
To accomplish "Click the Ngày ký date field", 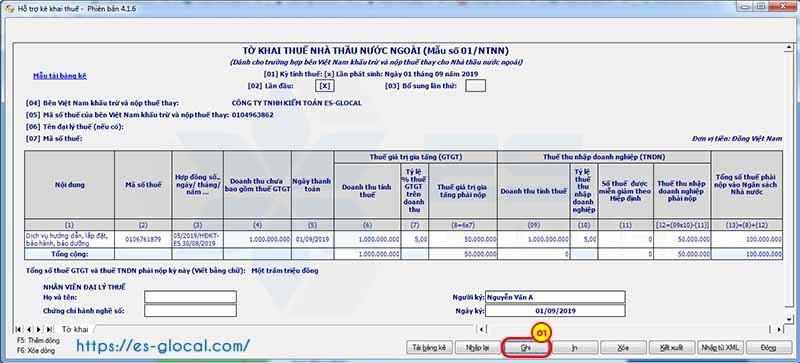I will 555,310.
